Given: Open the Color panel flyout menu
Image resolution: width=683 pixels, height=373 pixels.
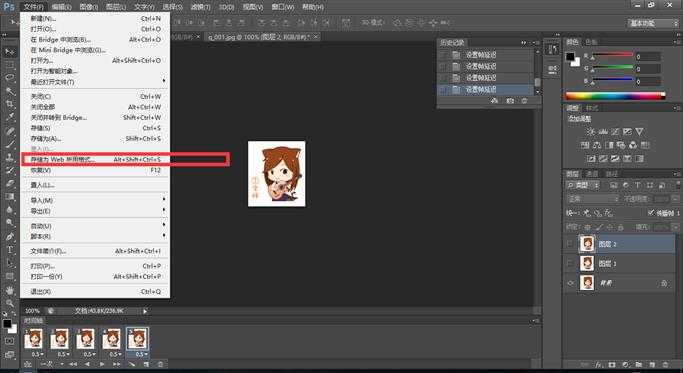Looking at the screenshot, I should tap(676, 42).
